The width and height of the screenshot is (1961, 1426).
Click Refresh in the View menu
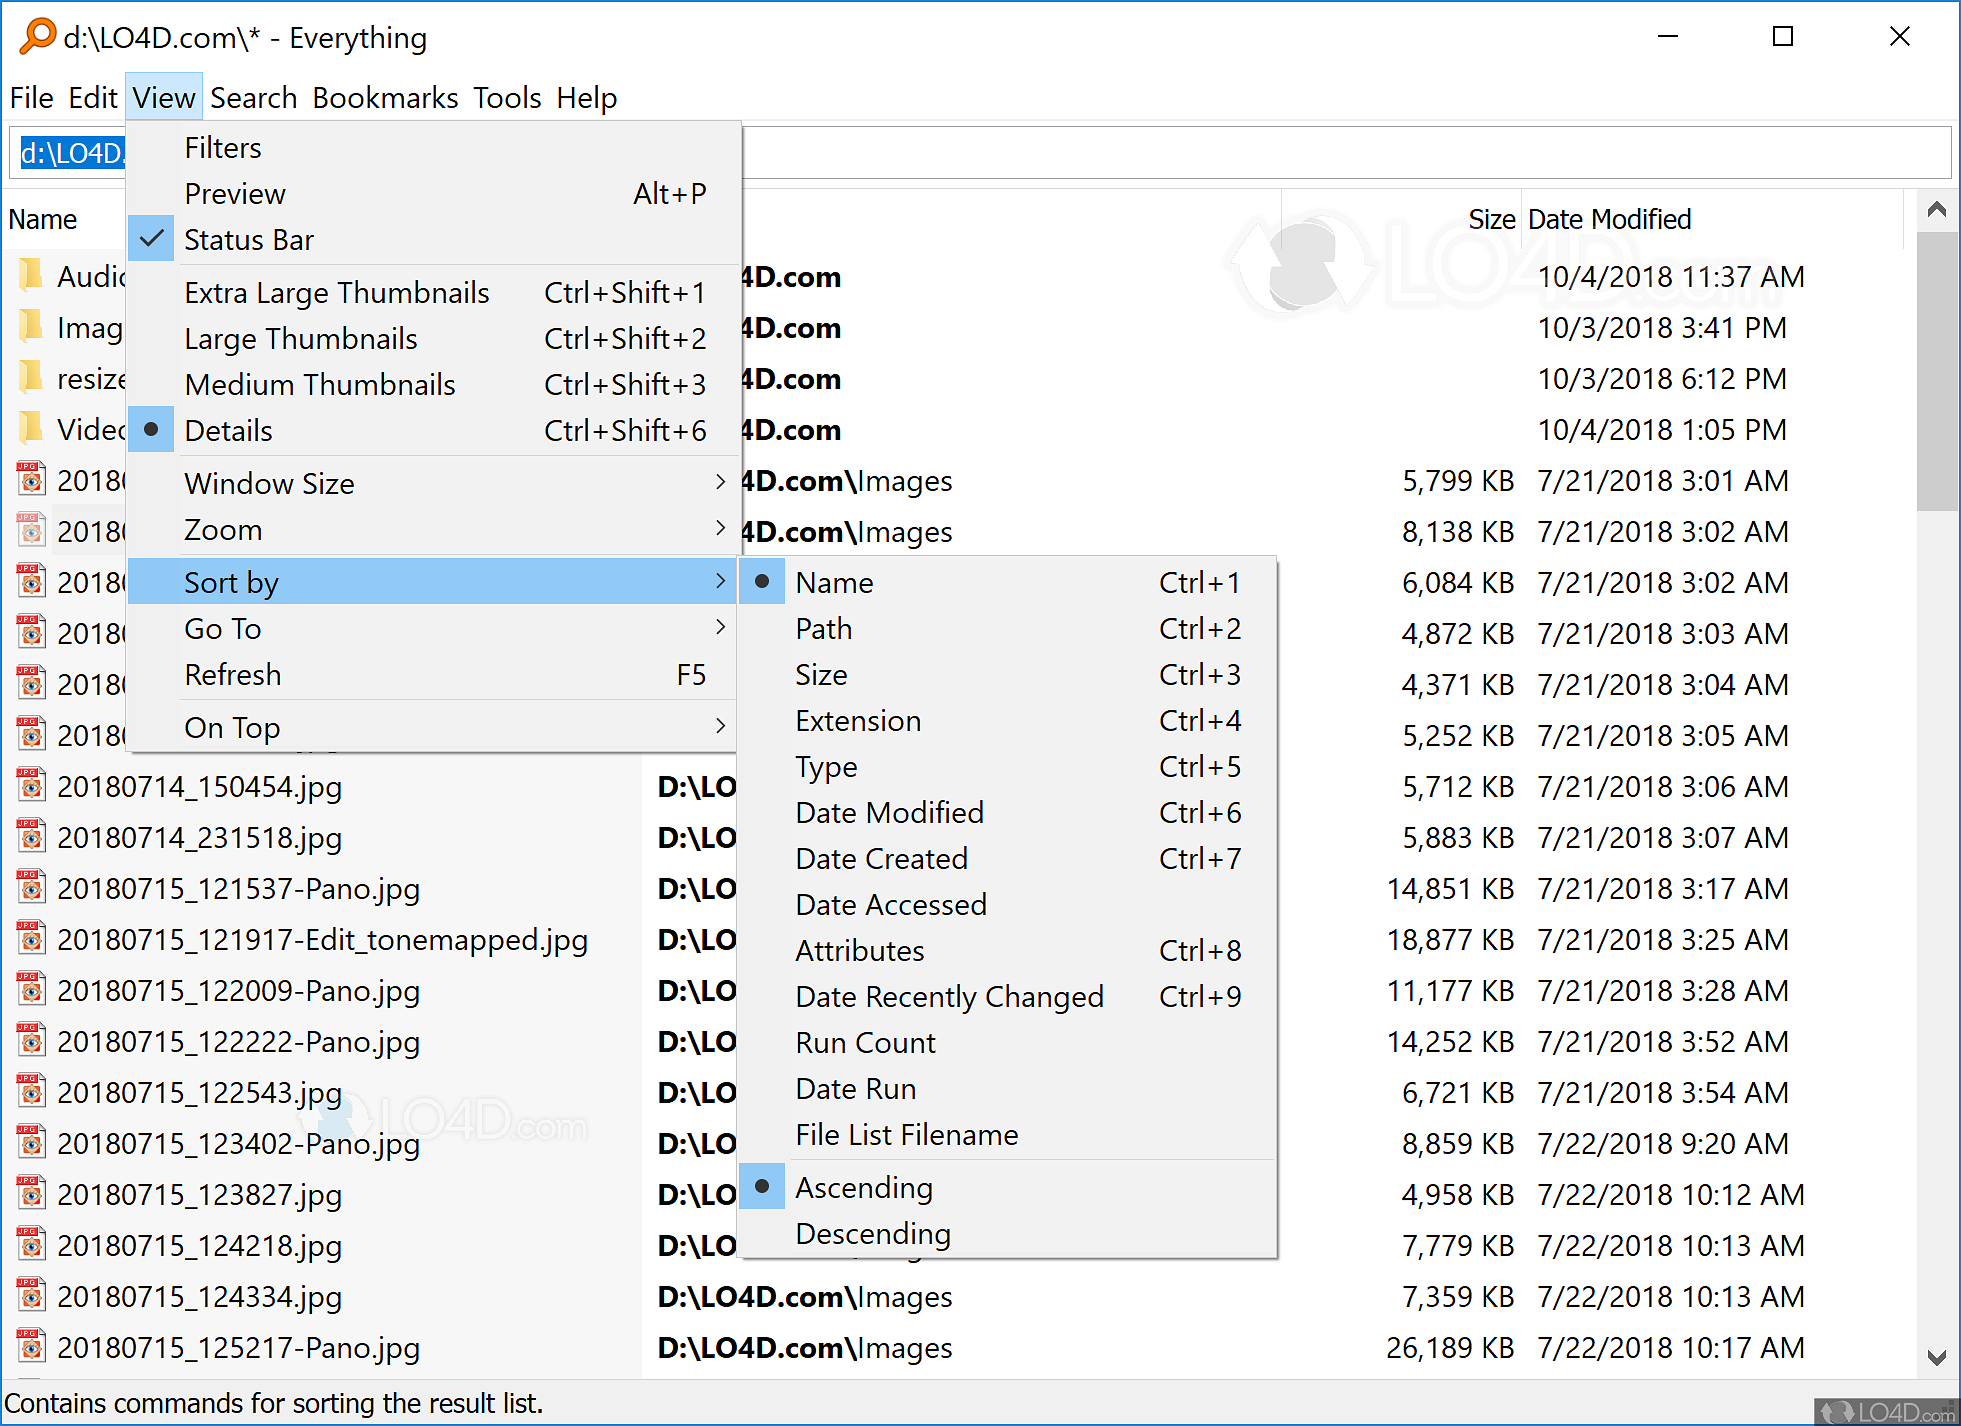coord(232,675)
